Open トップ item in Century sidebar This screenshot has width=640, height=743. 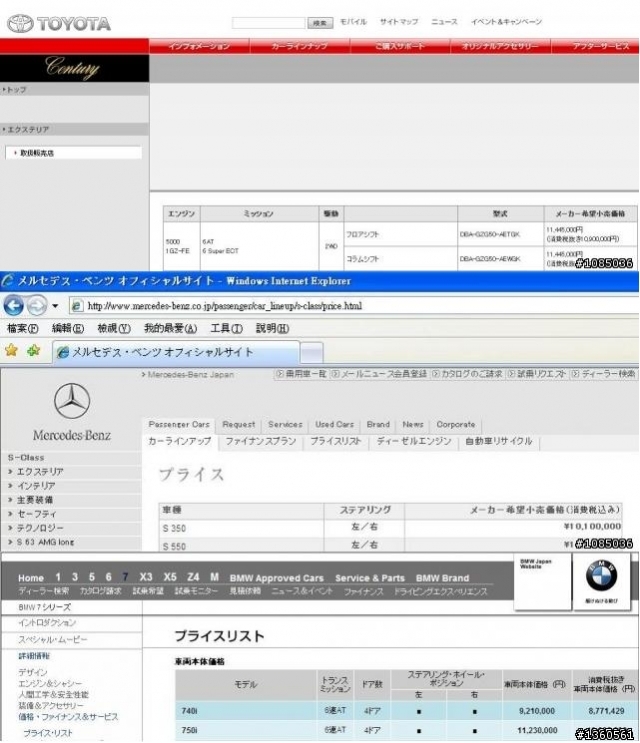click(74, 89)
